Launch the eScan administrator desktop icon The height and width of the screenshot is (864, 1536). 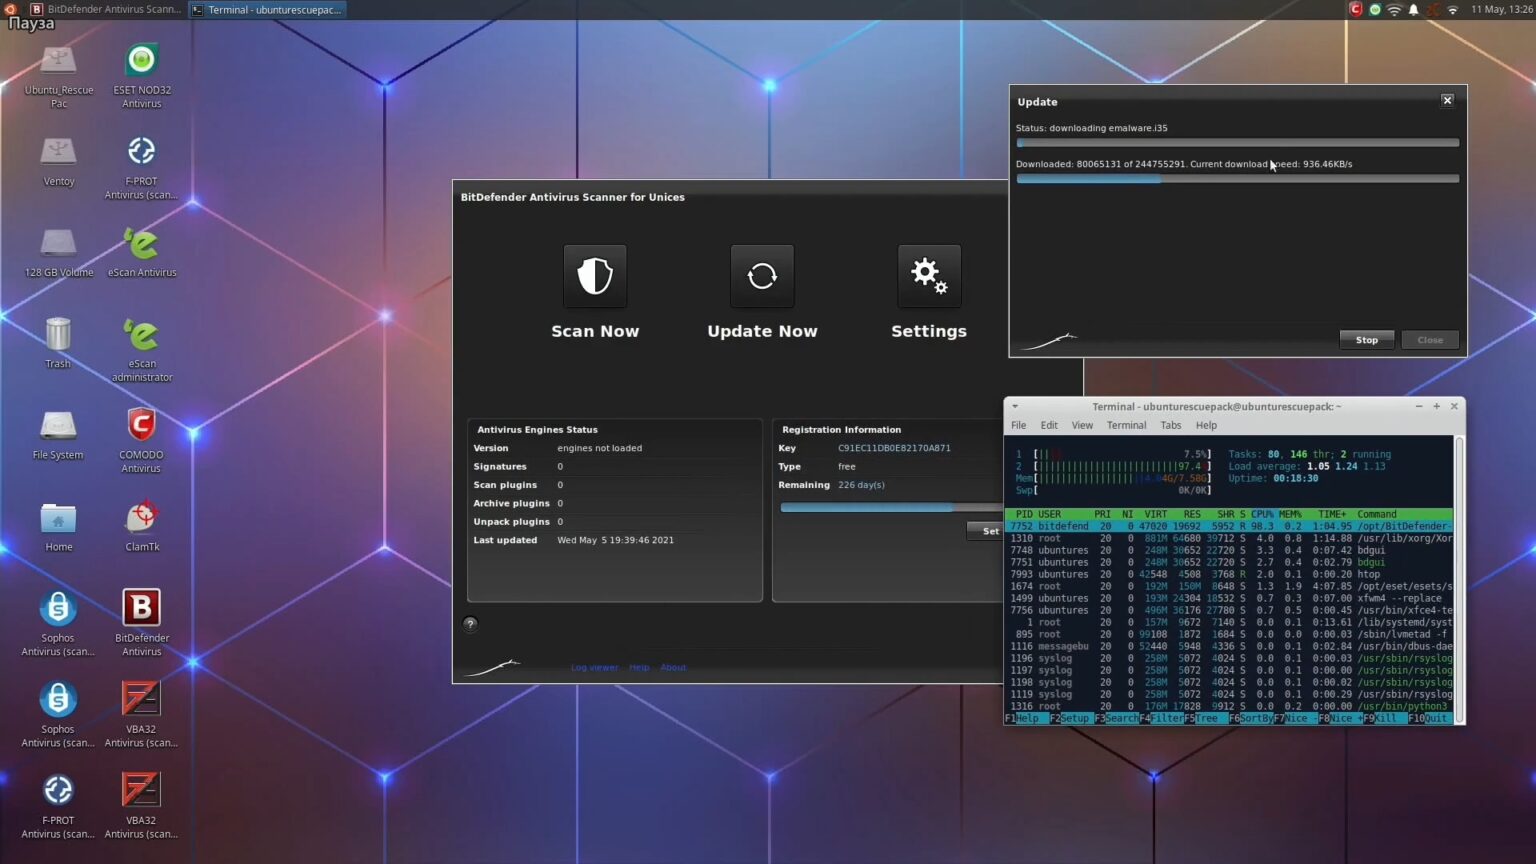(141, 349)
